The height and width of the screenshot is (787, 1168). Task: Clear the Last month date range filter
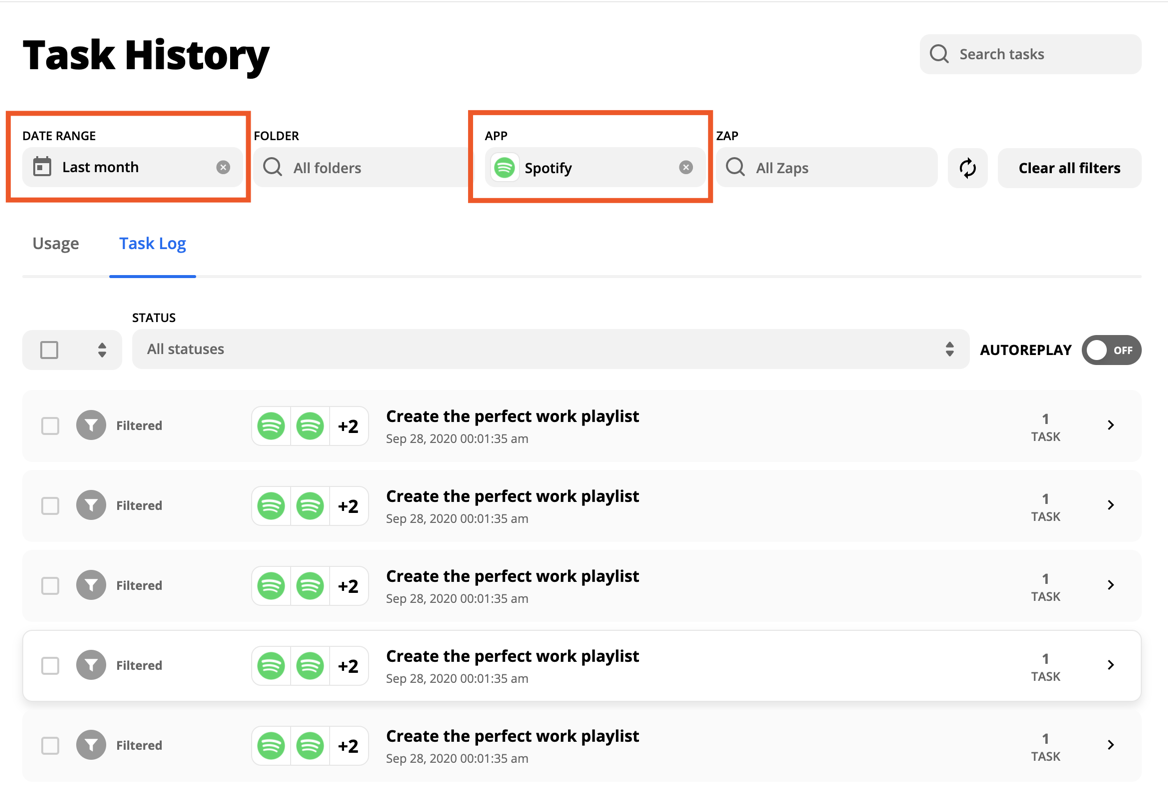point(223,168)
